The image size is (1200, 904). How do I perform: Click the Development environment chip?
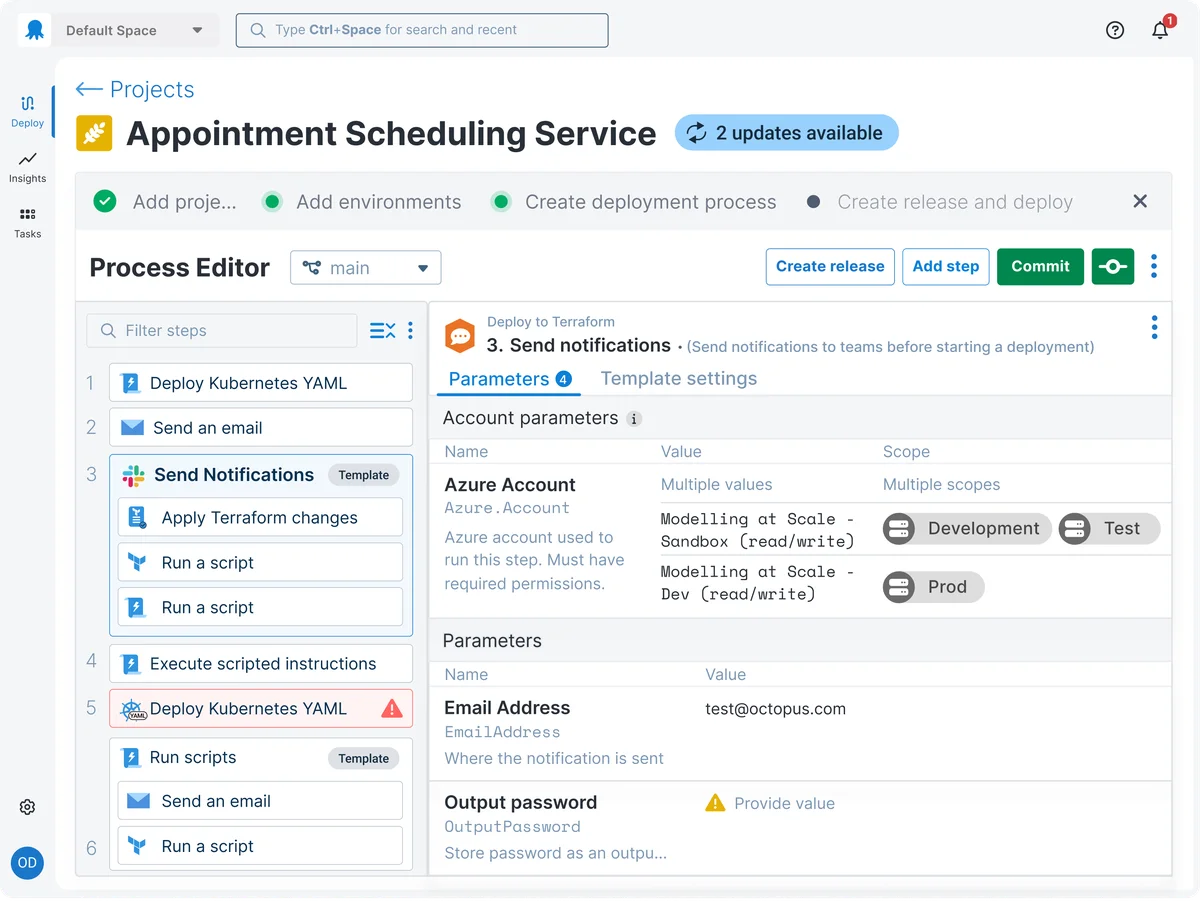967,529
